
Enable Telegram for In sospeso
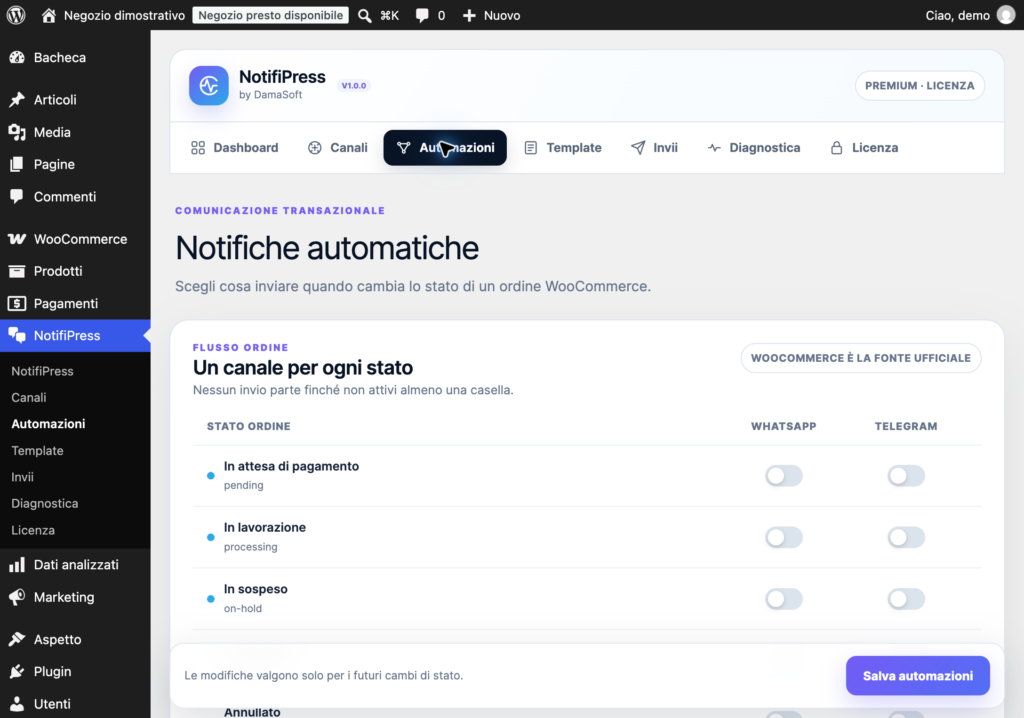coord(906,598)
